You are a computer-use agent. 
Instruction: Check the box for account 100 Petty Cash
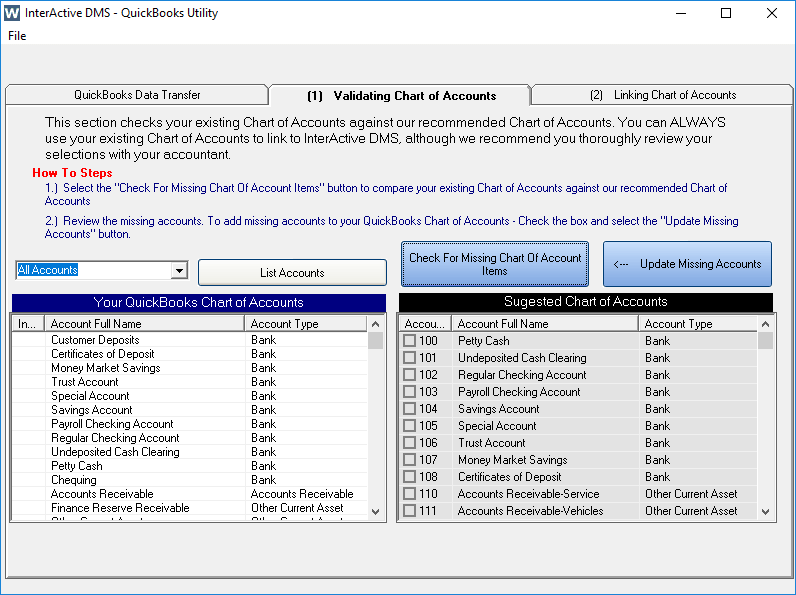tap(409, 341)
